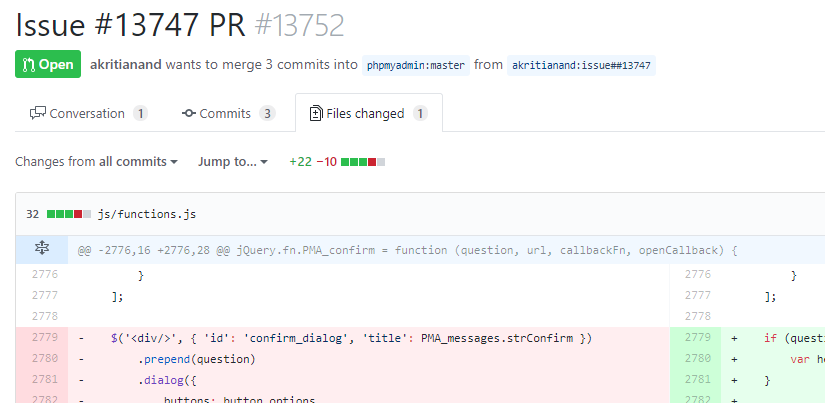
Task: Click the expand diff snowflake icon
Action: point(42,250)
